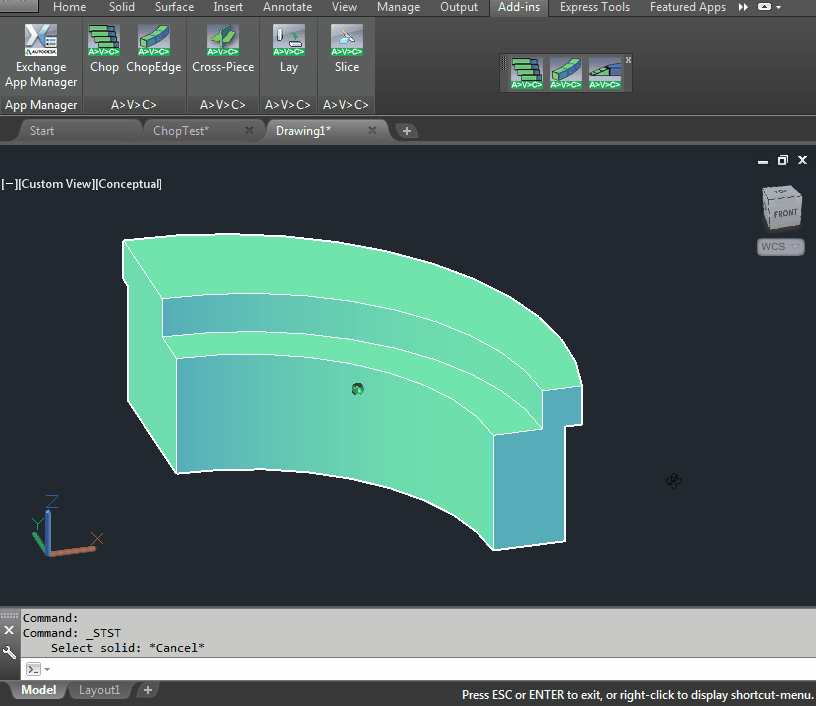The height and width of the screenshot is (706, 816).
Task: Start the Slice tool
Action: coord(347,50)
